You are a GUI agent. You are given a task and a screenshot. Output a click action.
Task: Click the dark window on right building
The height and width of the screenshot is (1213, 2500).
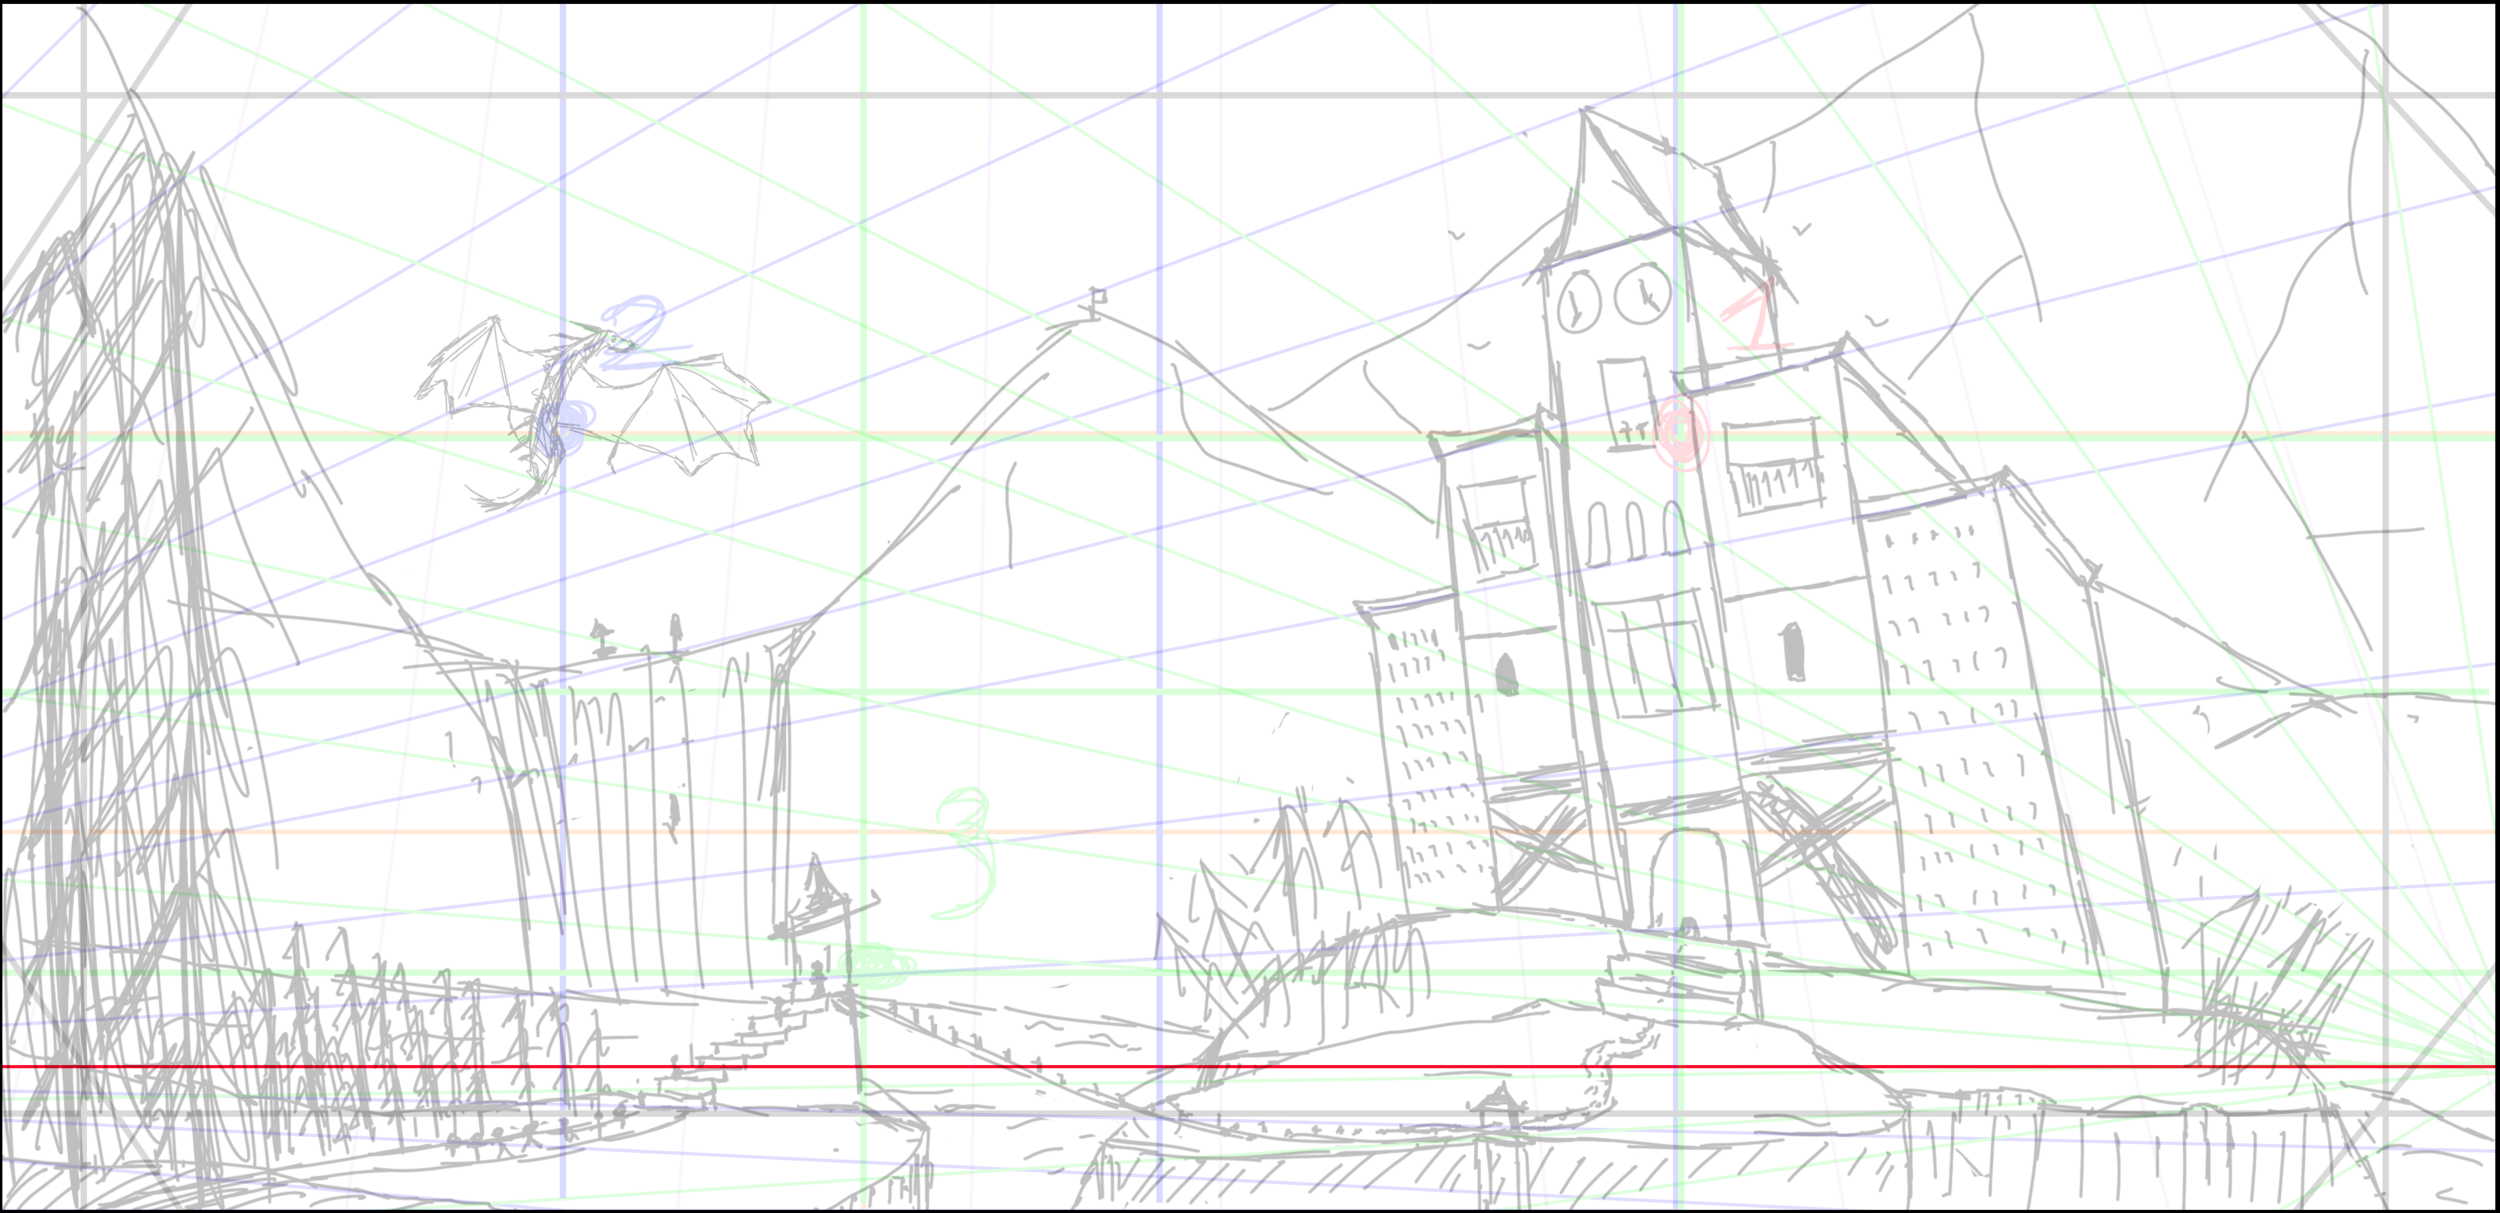1794,652
